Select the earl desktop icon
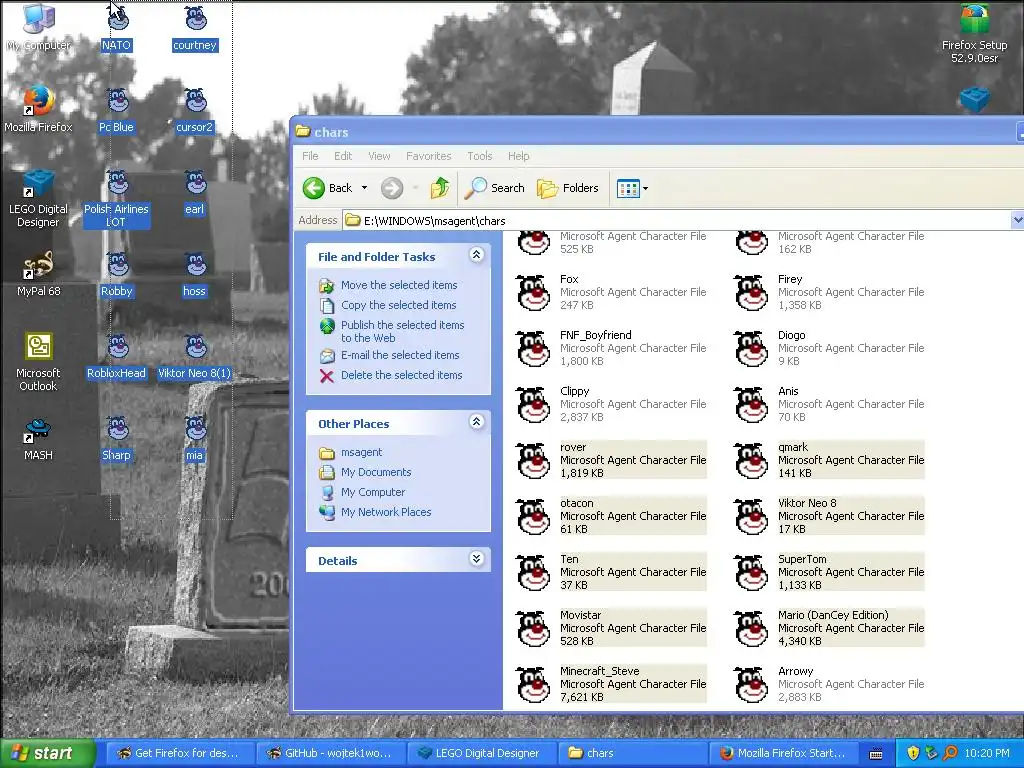Image resolution: width=1024 pixels, height=768 pixels. point(195,184)
